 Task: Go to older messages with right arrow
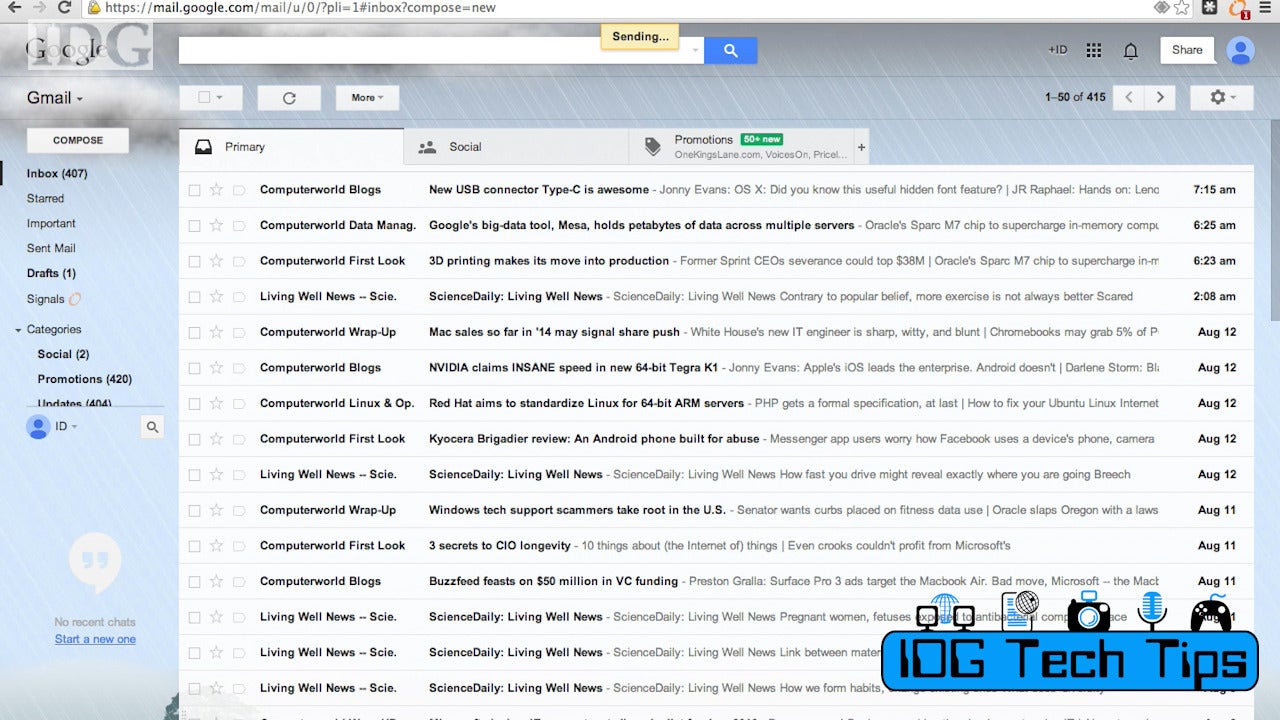click(1160, 97)
